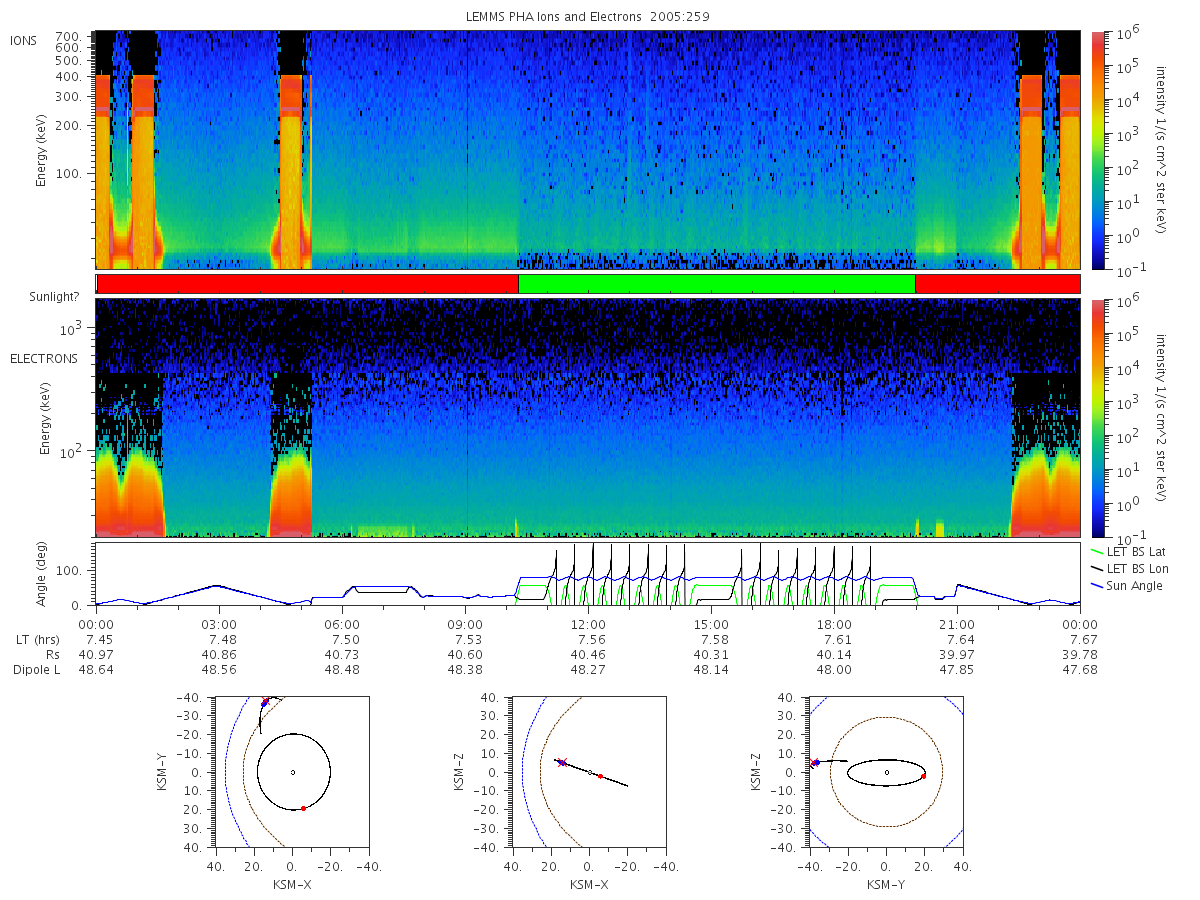This screenshot has width=1200, height=900.
Task: Click the 03:00 time axis label
Action: 219,623
